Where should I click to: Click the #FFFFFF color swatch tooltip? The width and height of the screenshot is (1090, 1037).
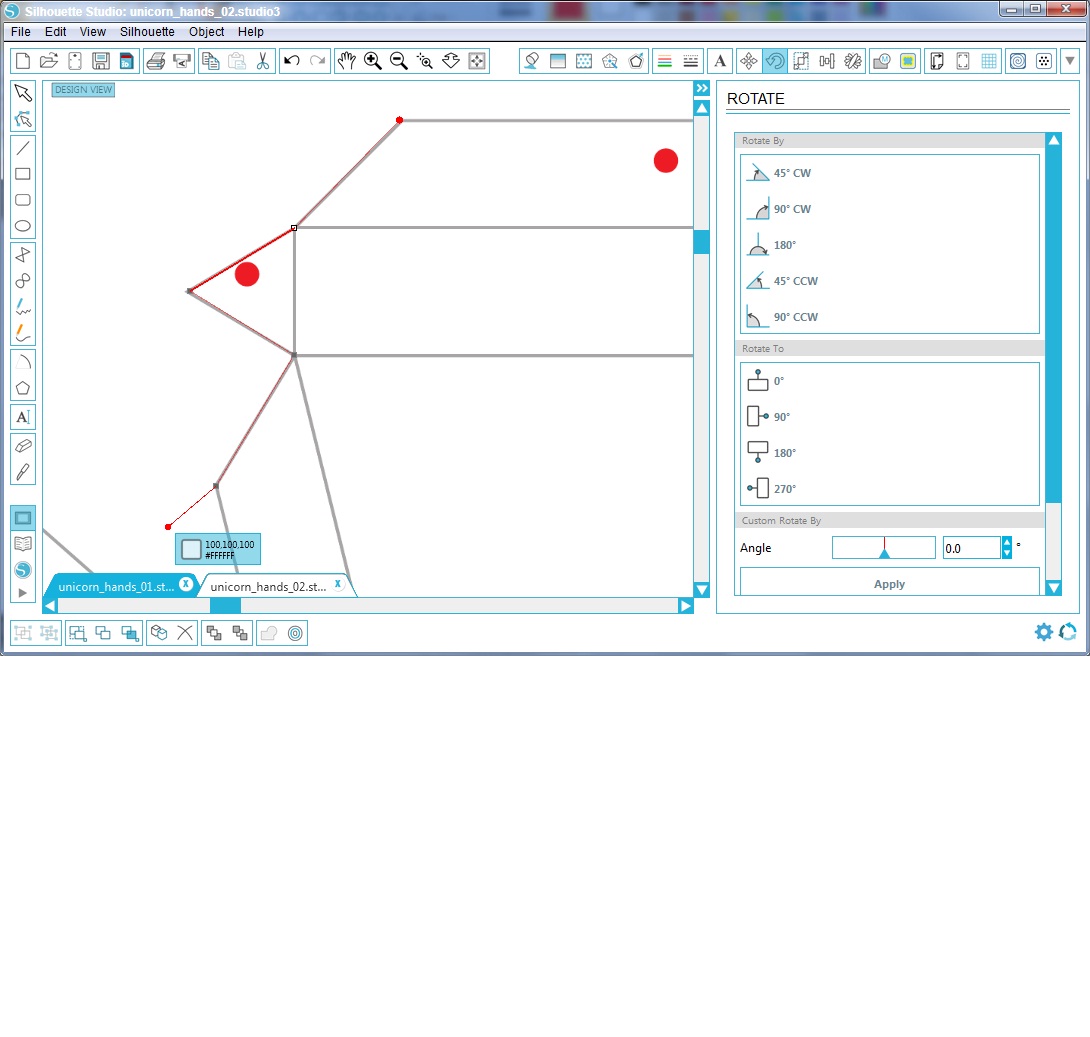point(218,549)
